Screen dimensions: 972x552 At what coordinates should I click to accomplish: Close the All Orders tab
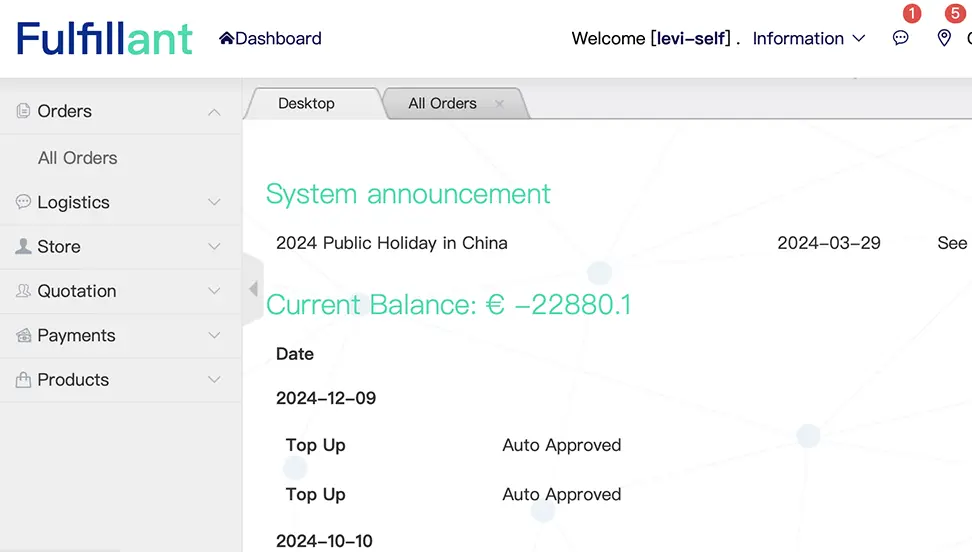(x=499, y=104)
